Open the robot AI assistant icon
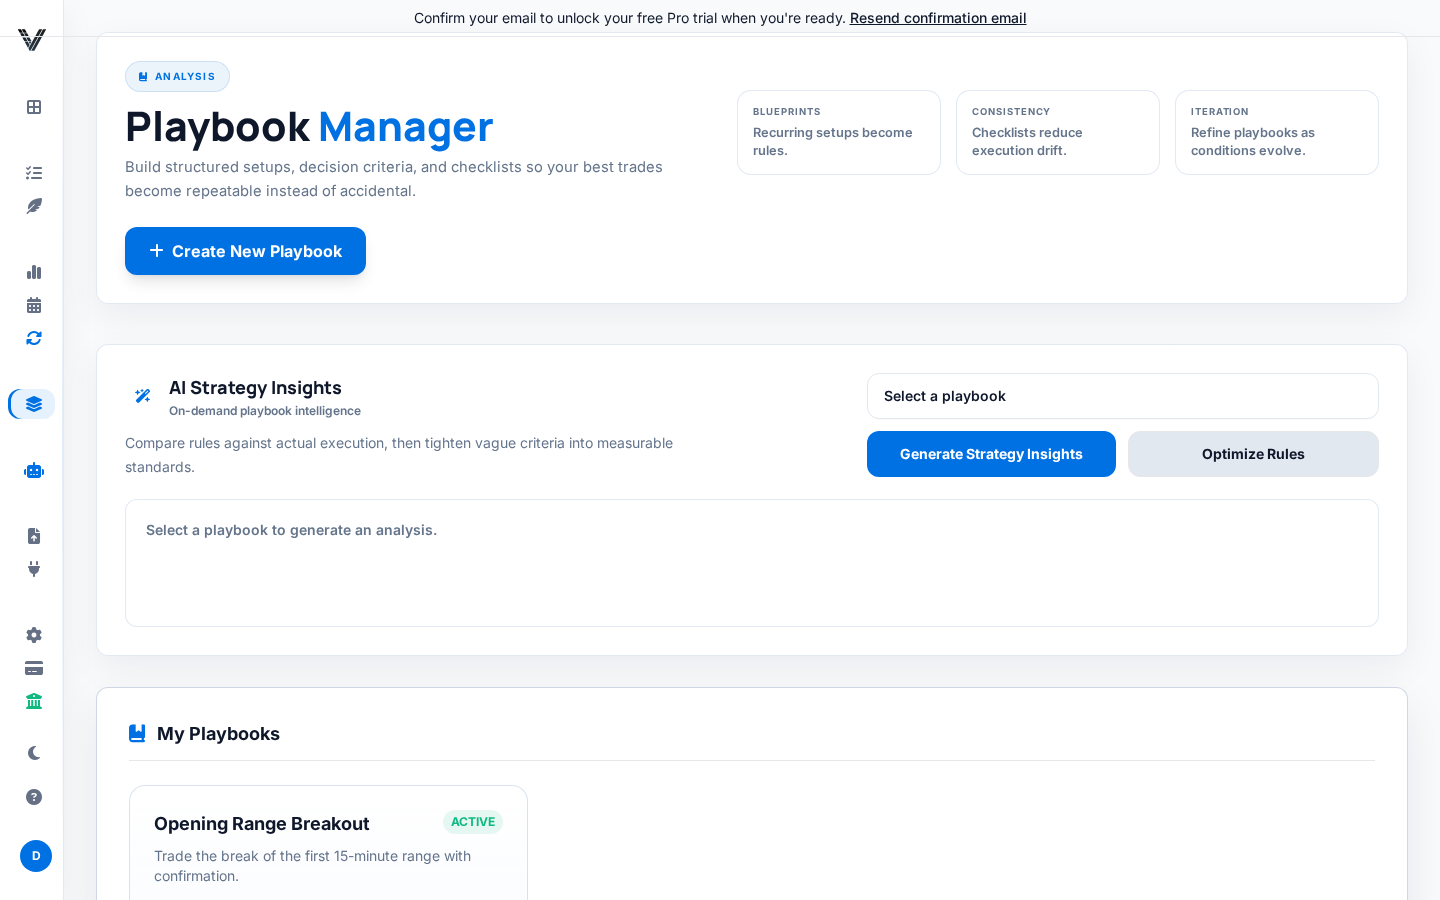1440x900 pixels. tap(34, 470)
